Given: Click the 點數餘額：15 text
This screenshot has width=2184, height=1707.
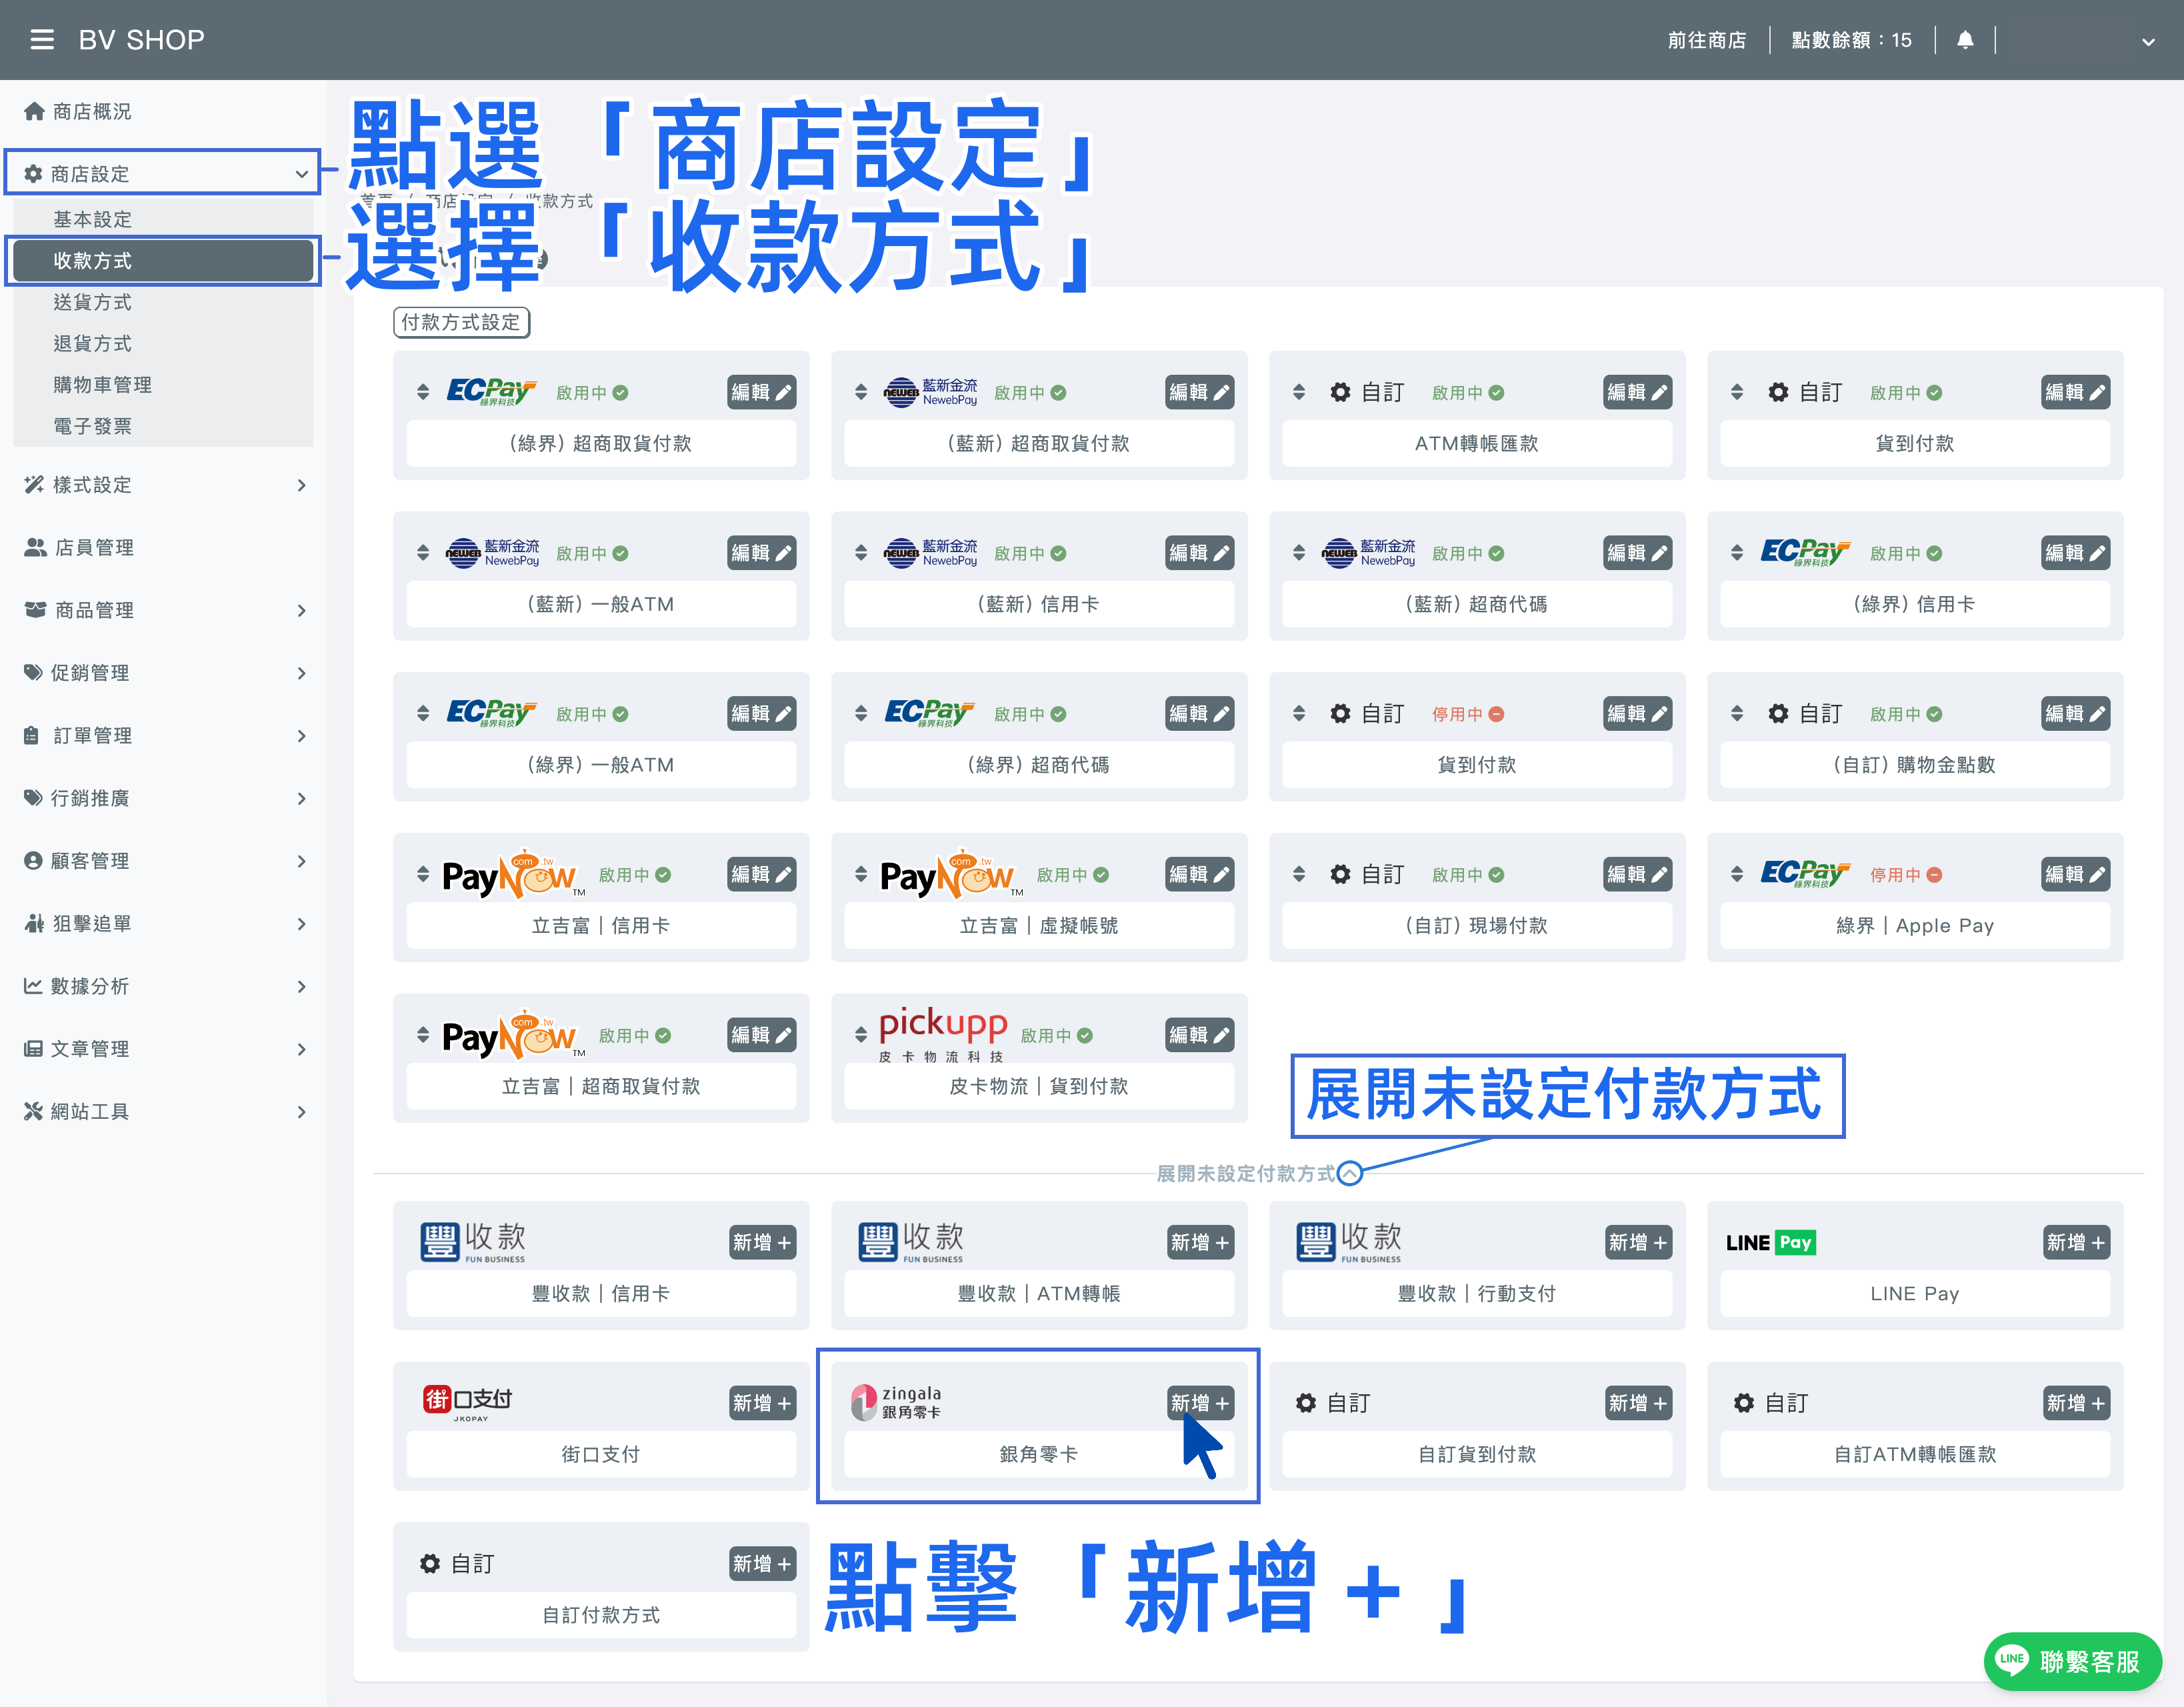Looking at the screenshot, I should [1851, 40].
